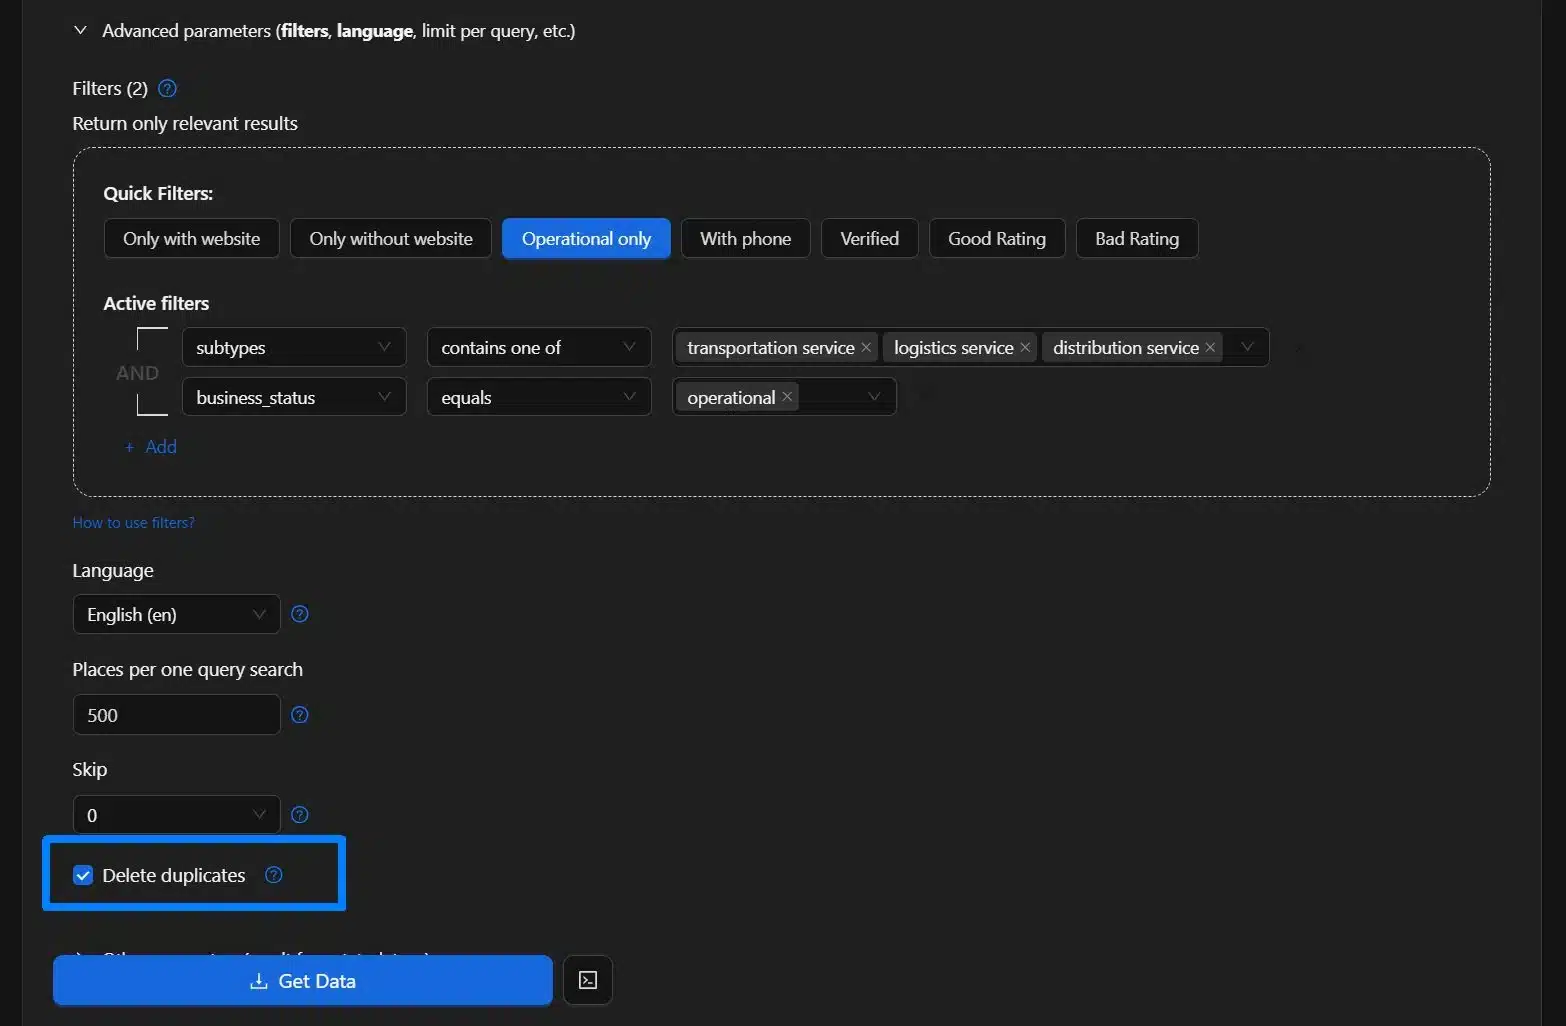Screen dimensions: 1566x1026
Task: Open the 'contains one of' operator dropdown
Action: (x=538, y=347)
